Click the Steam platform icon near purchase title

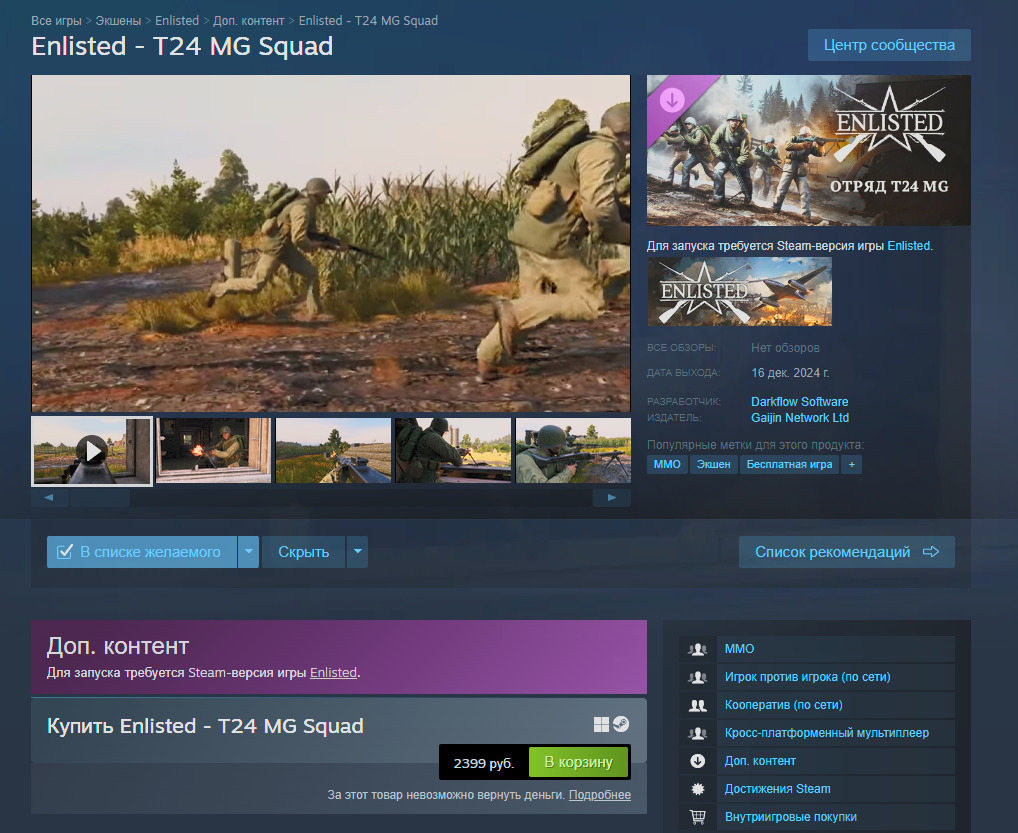point(621,724)
